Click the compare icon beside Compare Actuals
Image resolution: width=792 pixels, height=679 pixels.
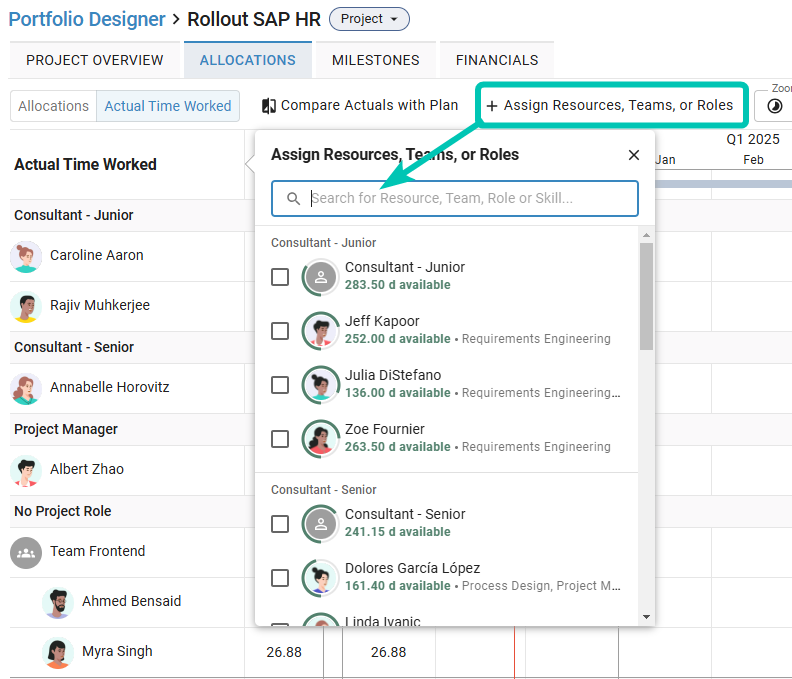click(269, 106)
